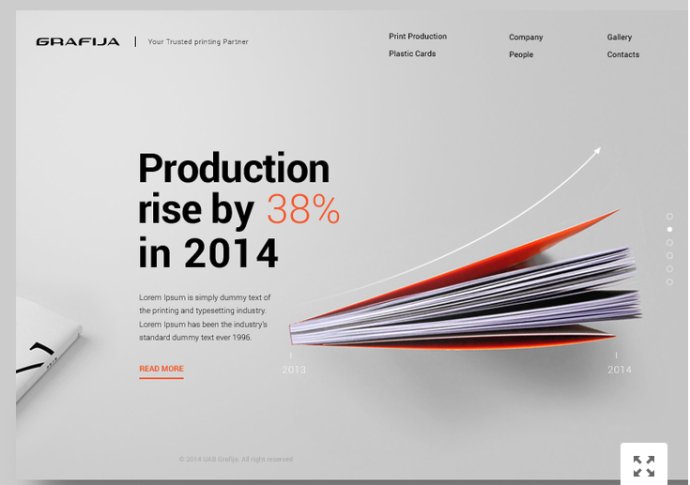This screenshot has height=485, width=690.
Task: Click the 2013 timeline marker
Action: tap(293, 369)
